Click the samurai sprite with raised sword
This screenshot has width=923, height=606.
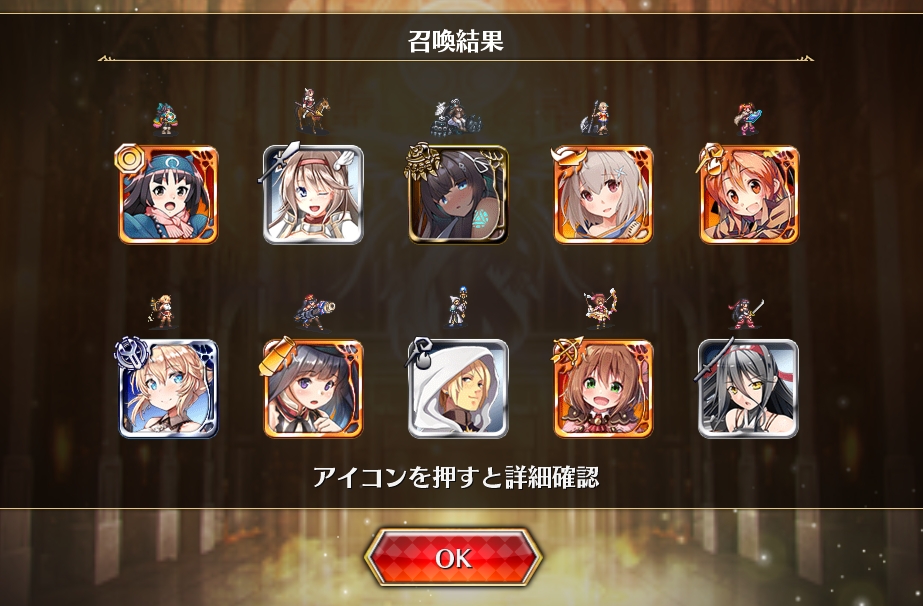point(746,313)
